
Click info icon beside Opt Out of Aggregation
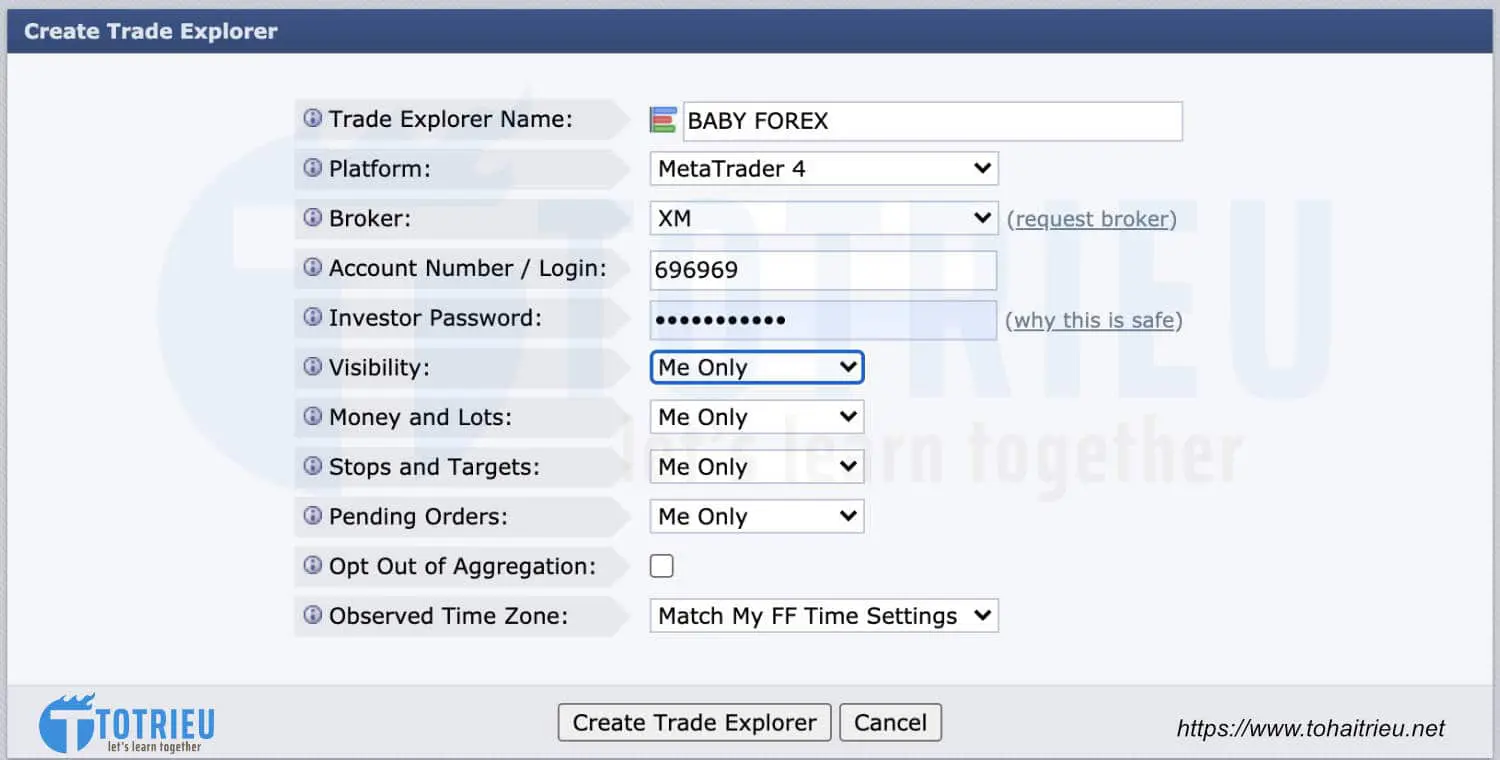point(313,566)
